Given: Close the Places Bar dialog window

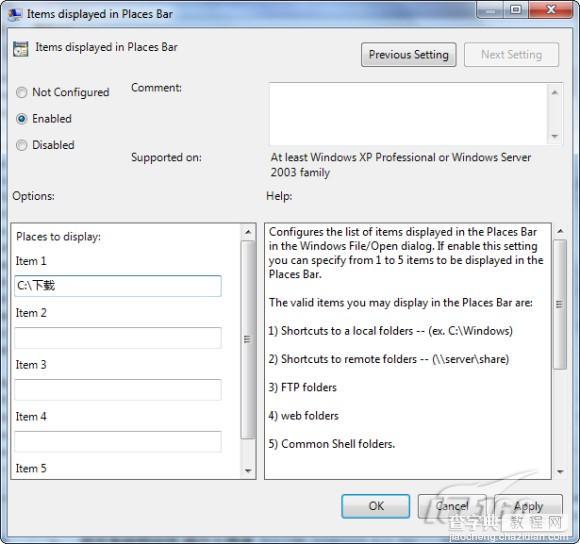Looking at the screenshot, I should (551, 10).
